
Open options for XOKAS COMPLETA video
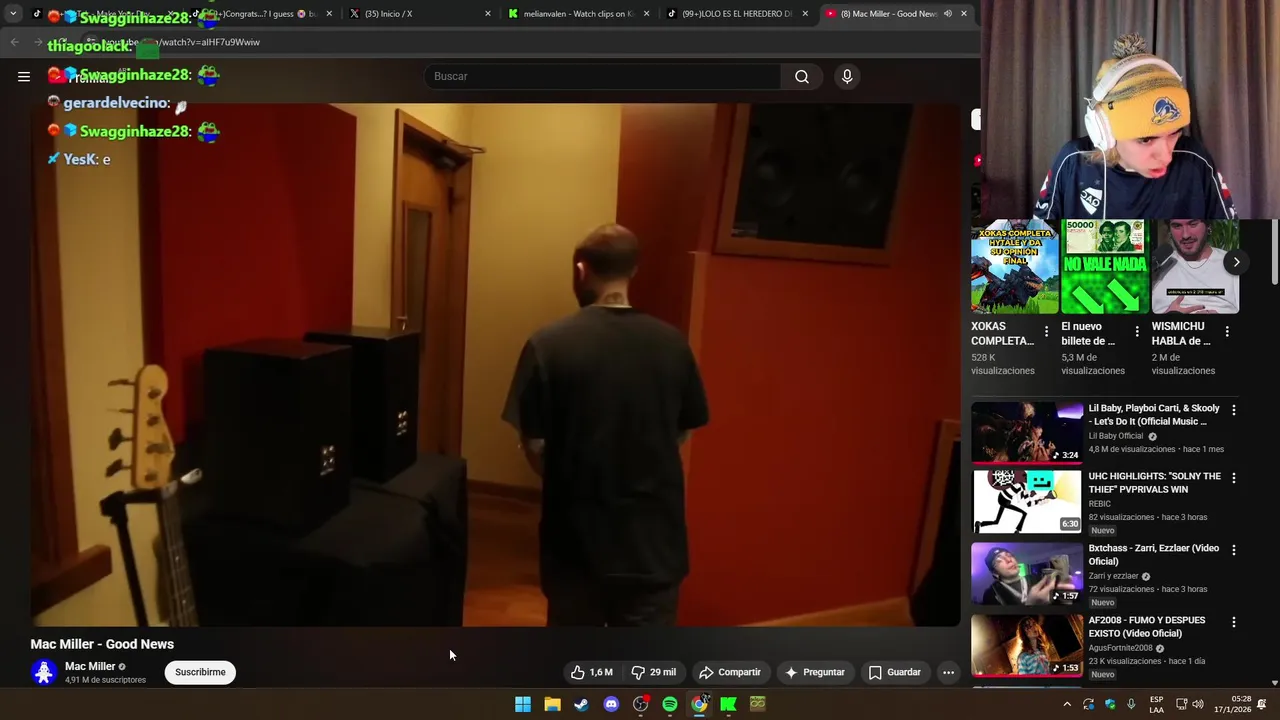1046,331
